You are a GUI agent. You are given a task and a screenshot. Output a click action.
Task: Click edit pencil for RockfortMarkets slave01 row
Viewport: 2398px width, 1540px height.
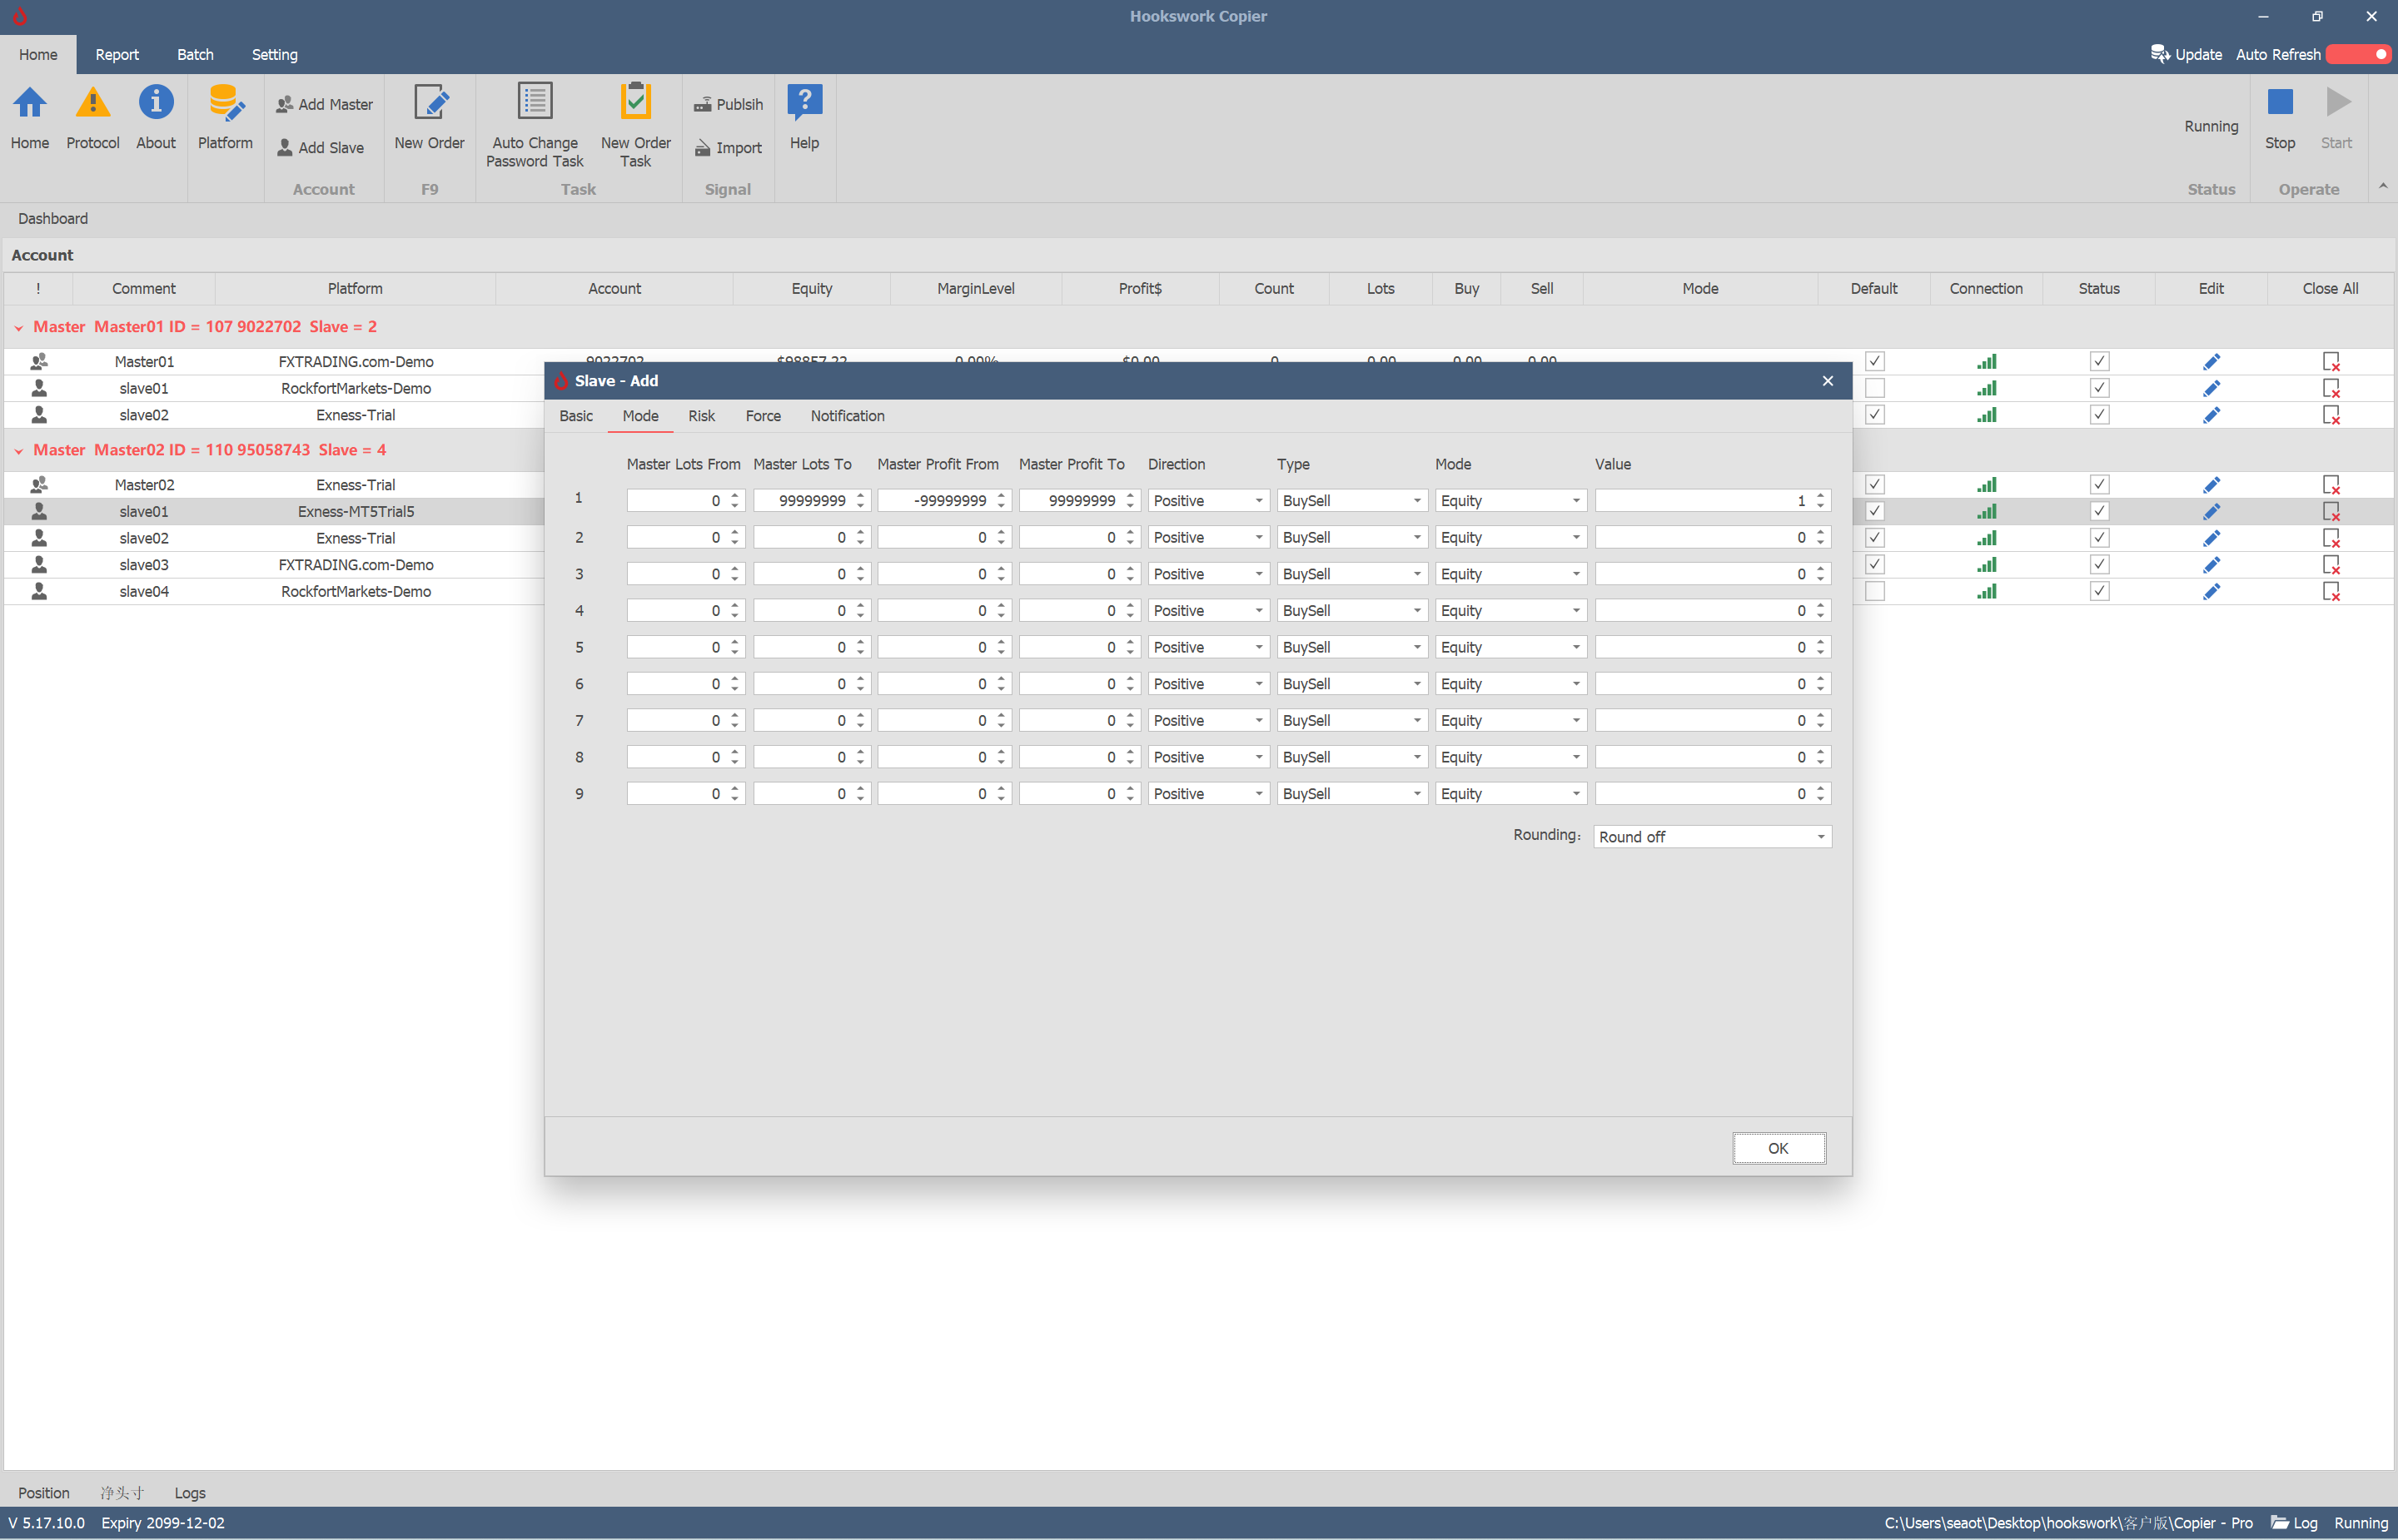[x=2211, y=388]
